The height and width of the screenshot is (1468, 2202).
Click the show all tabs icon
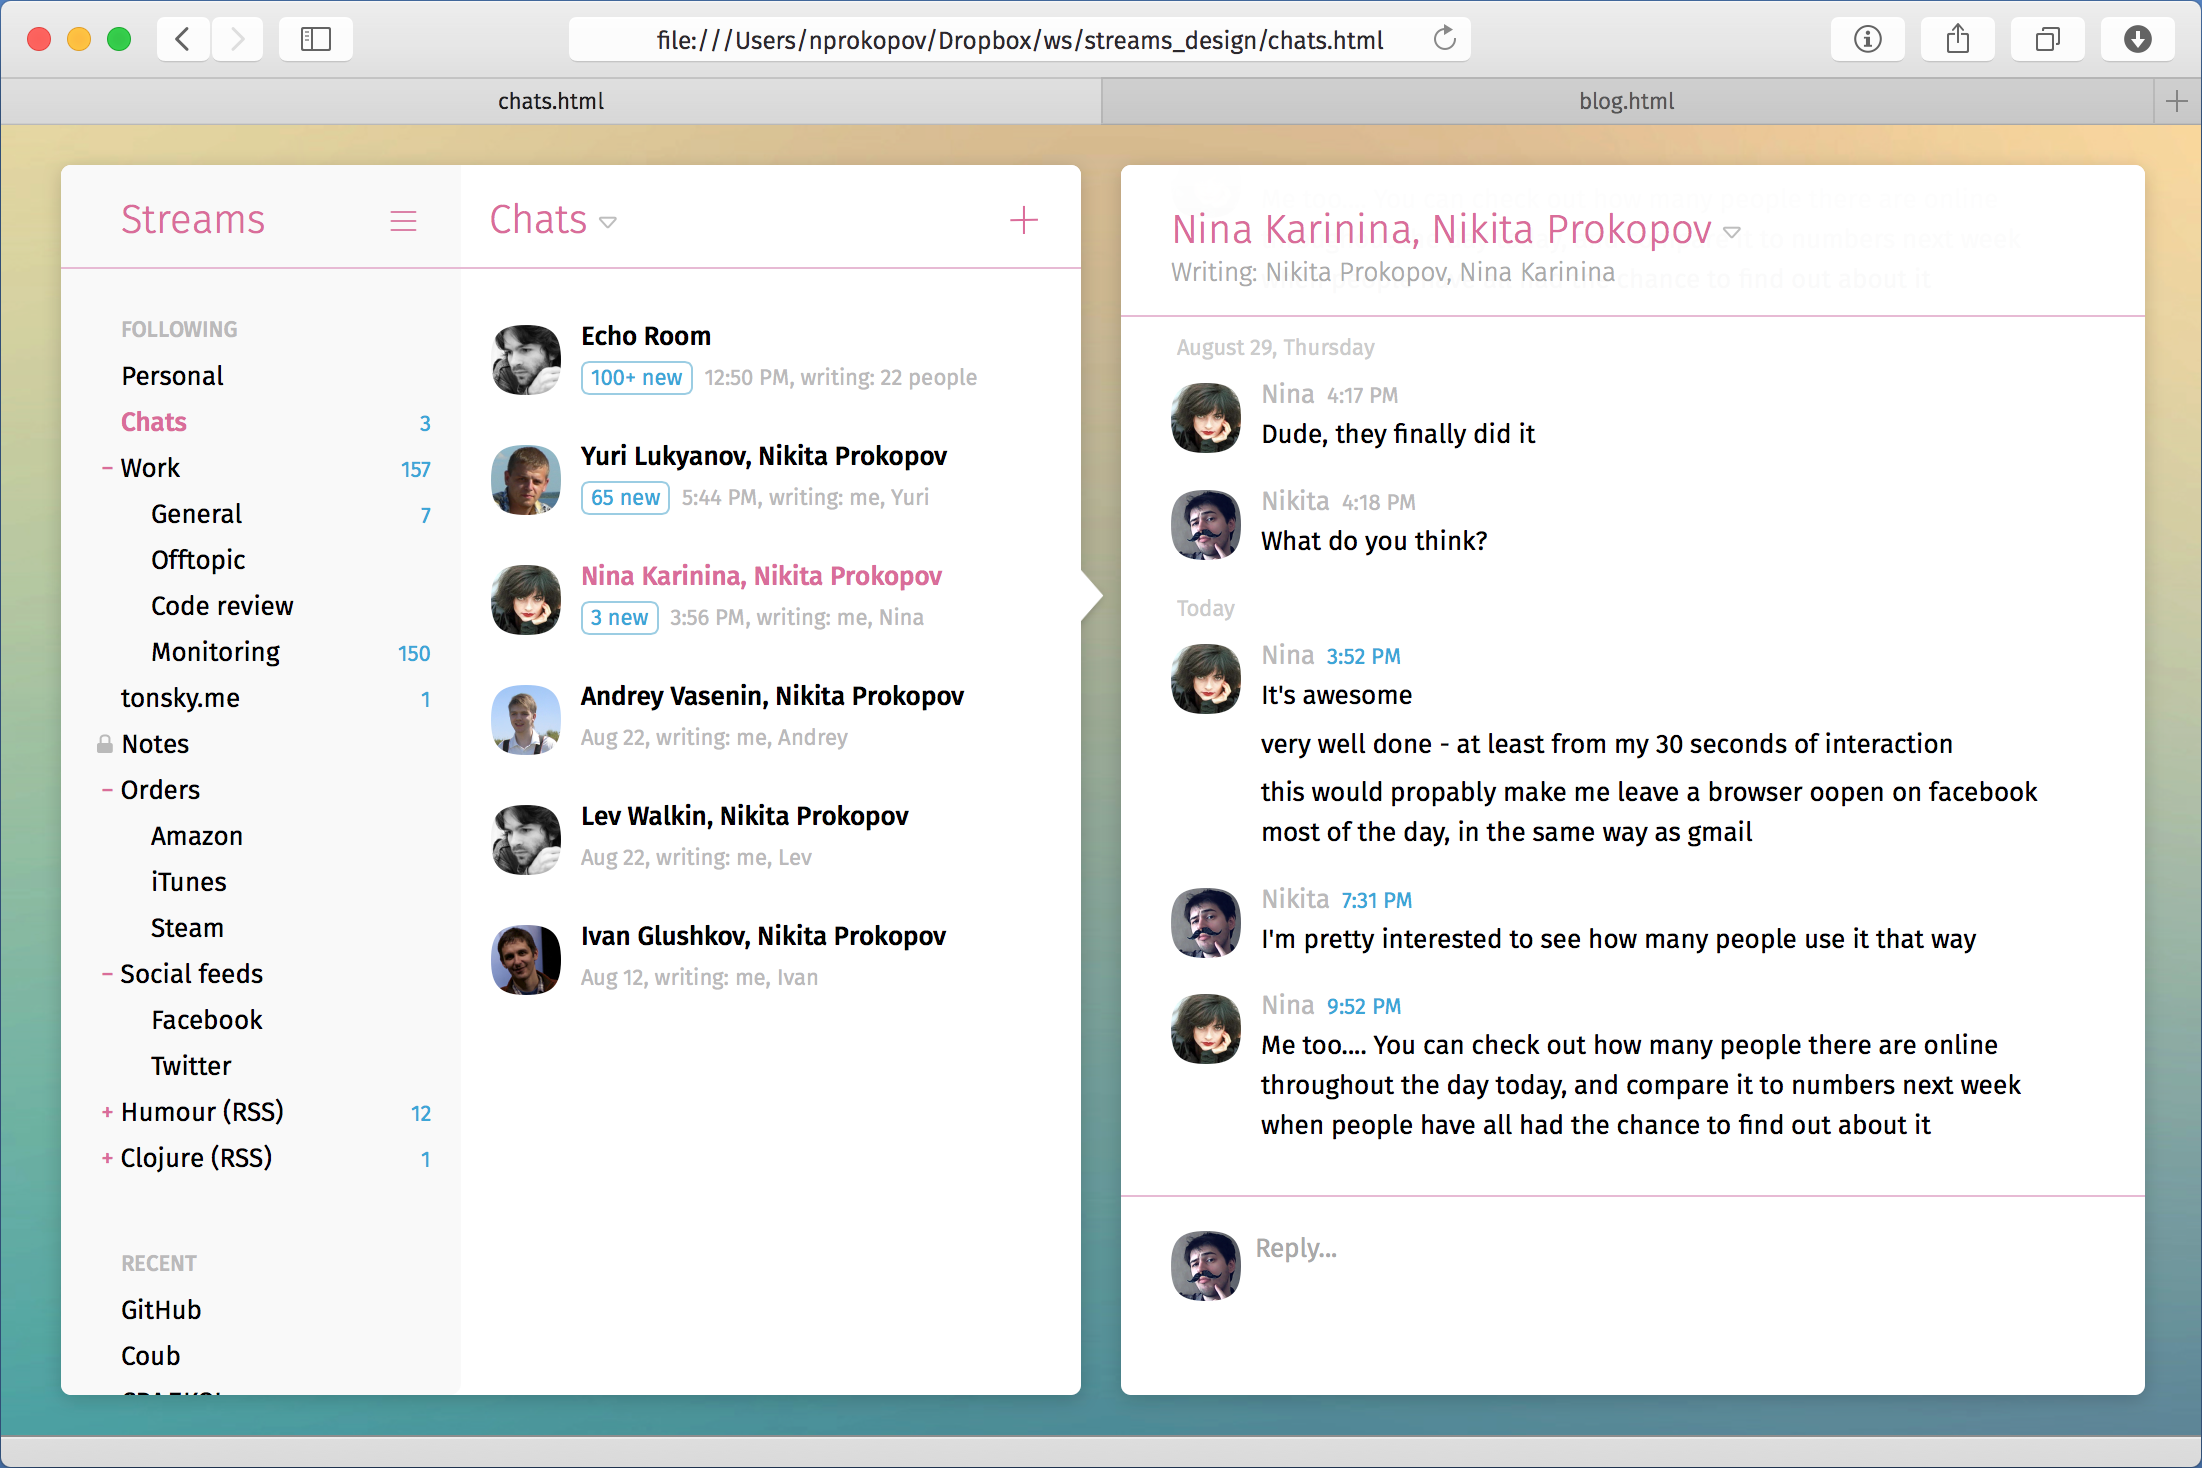[2047, 40]
